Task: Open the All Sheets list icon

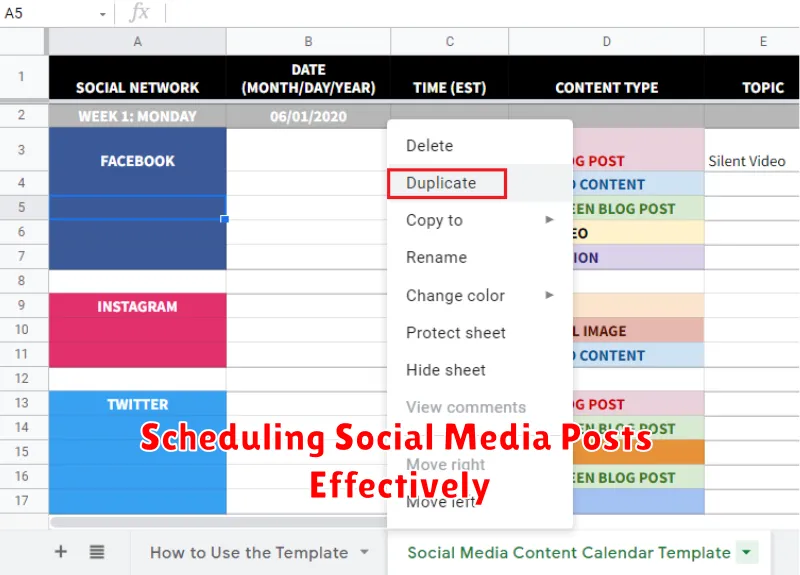Action: coord(97,552)
